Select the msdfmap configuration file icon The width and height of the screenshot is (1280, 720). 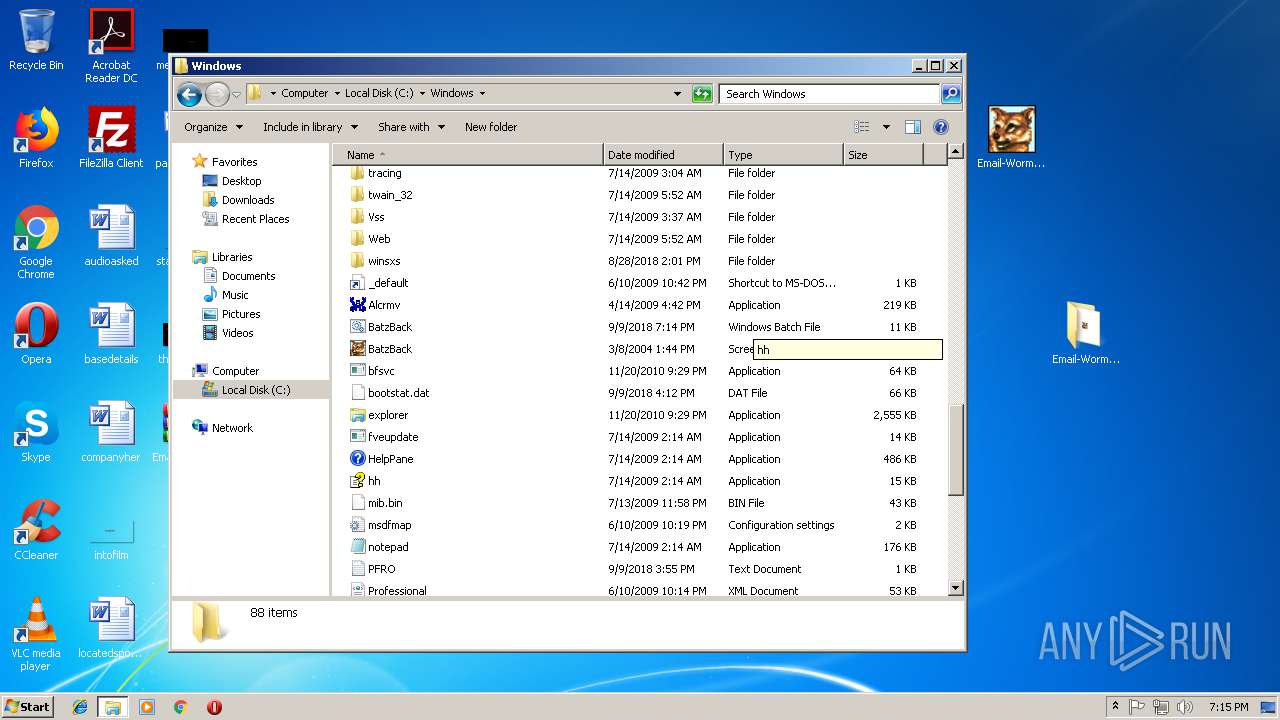[x=358, y=525]
